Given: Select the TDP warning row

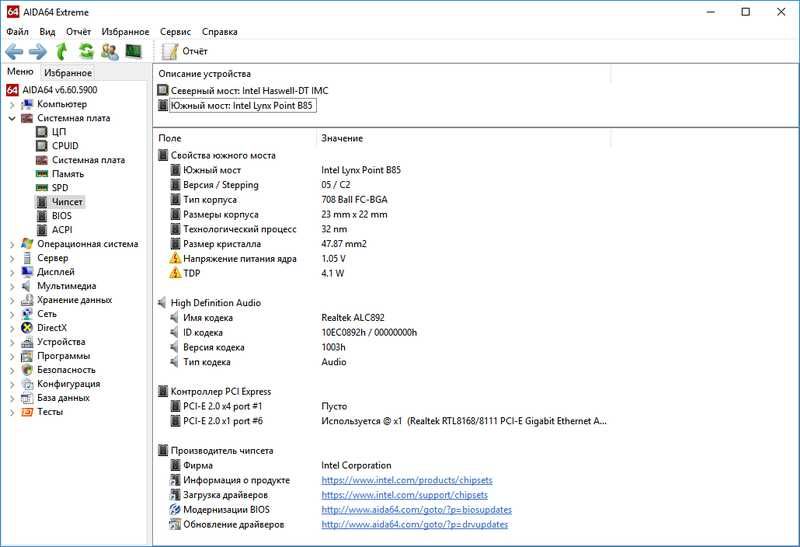Looking at the screenshot, I should coord(382,274).
